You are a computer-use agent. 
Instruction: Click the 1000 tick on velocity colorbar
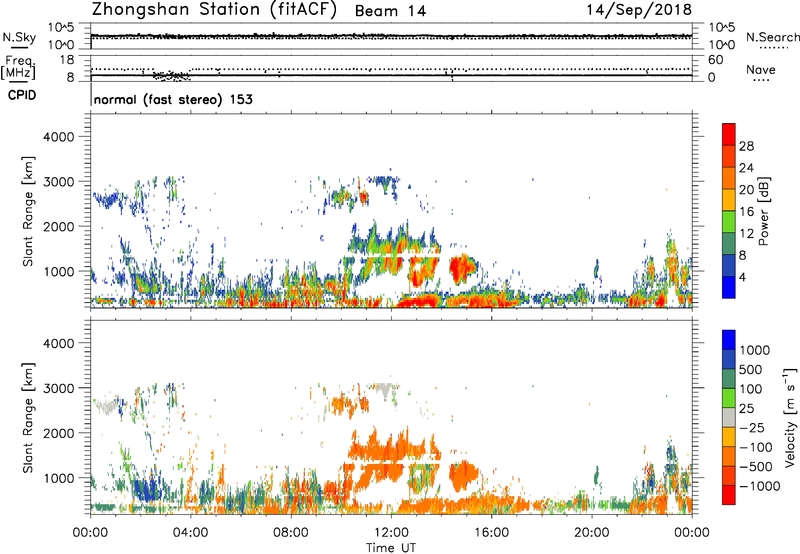click(x=755, y=350)
